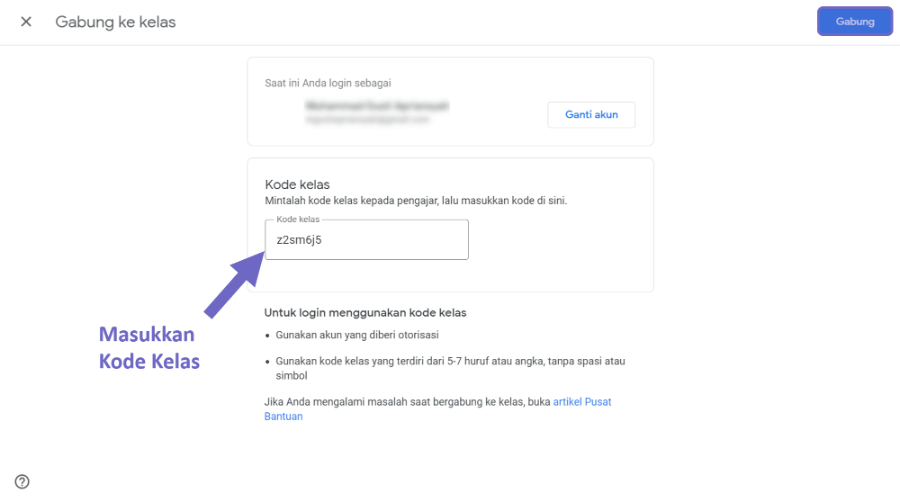900x502 pixels.
Task: Click the Untuk login menggunakan kode kelas heading
Action: tap(365, 313)
